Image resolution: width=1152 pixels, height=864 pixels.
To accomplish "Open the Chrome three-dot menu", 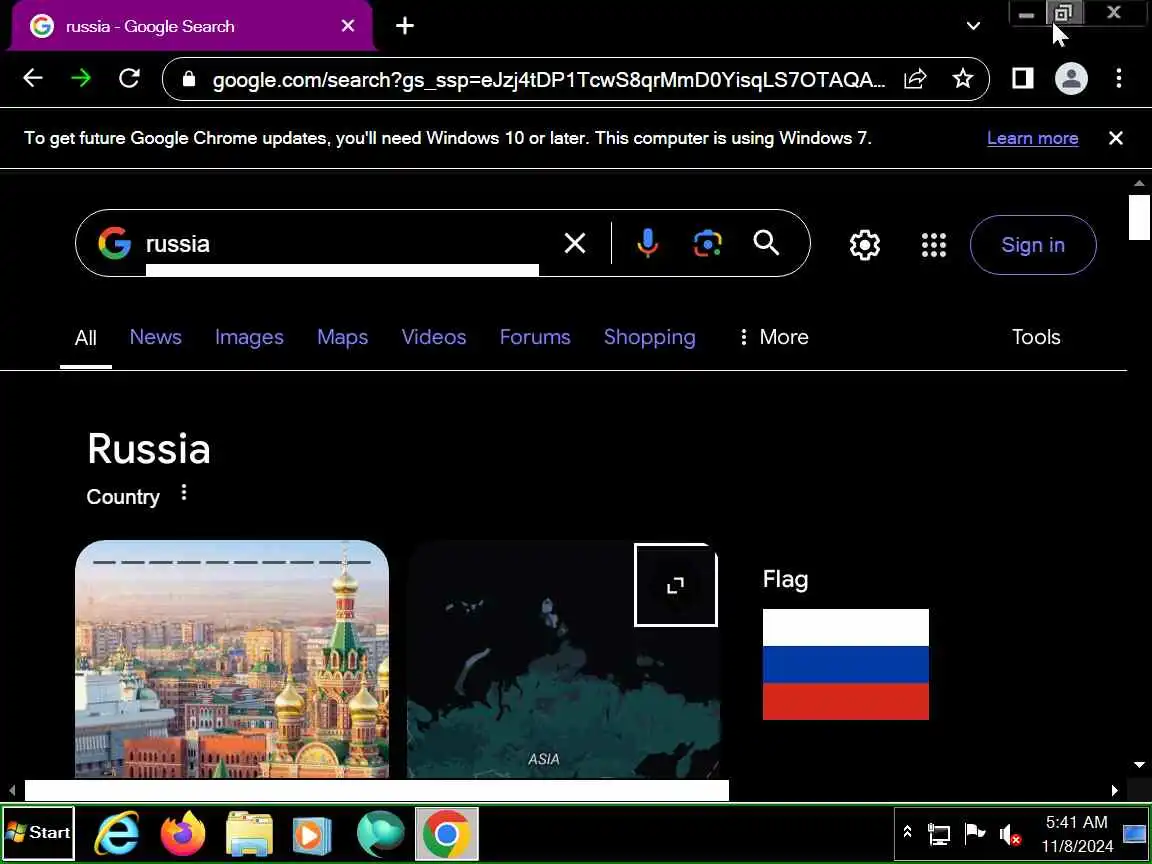I will click(1118, 79).
